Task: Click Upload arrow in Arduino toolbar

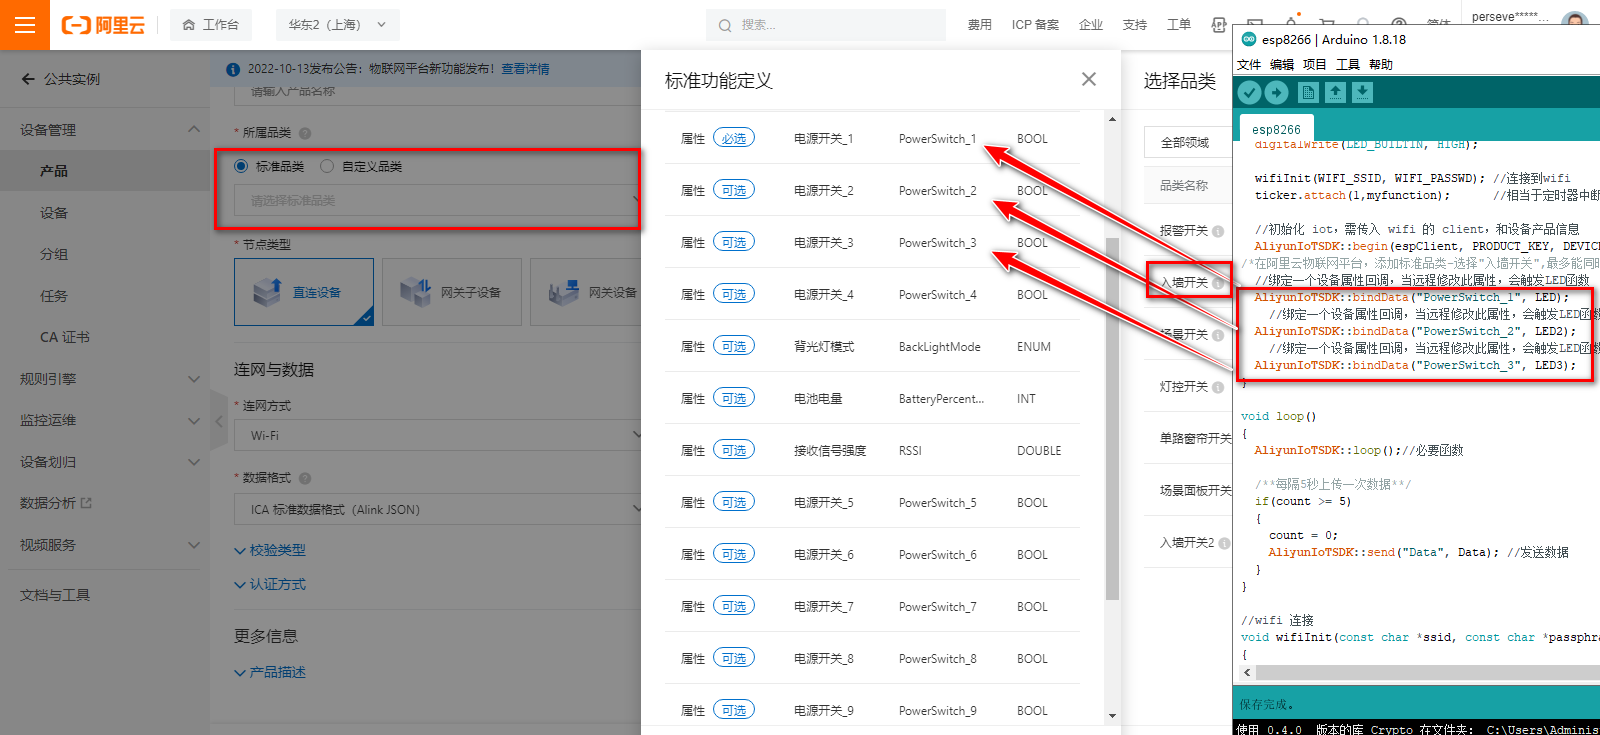Action: pyautogui.click(x=1277, y=92)
